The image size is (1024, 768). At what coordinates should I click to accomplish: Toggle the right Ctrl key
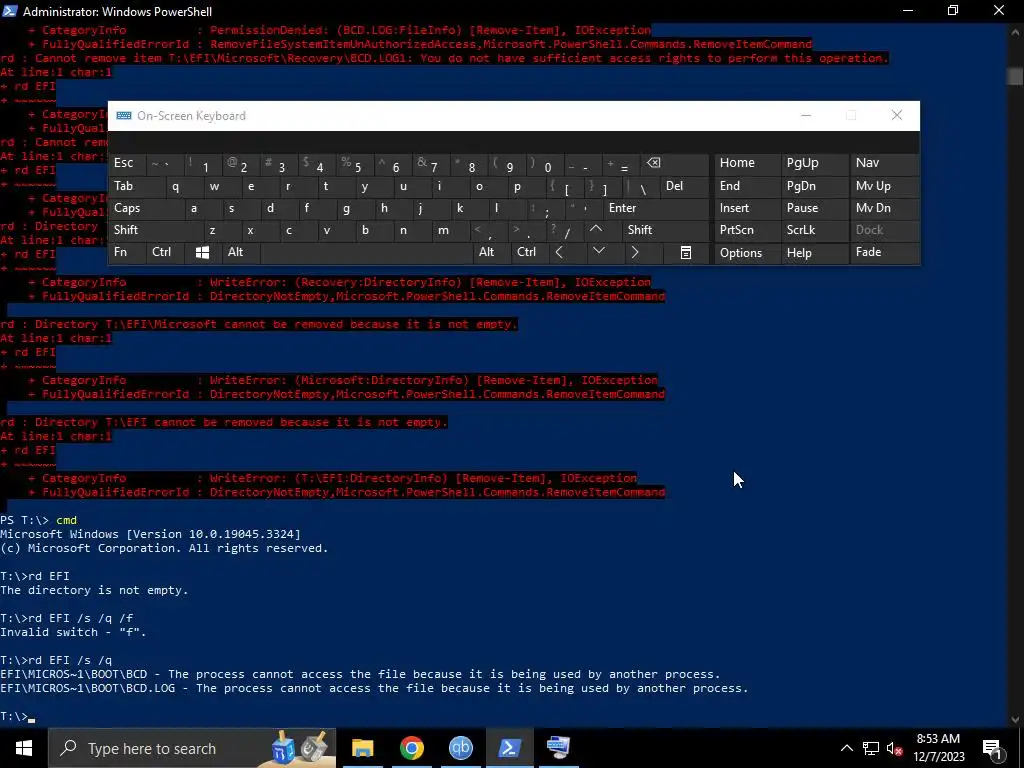[x=529, y=252]
